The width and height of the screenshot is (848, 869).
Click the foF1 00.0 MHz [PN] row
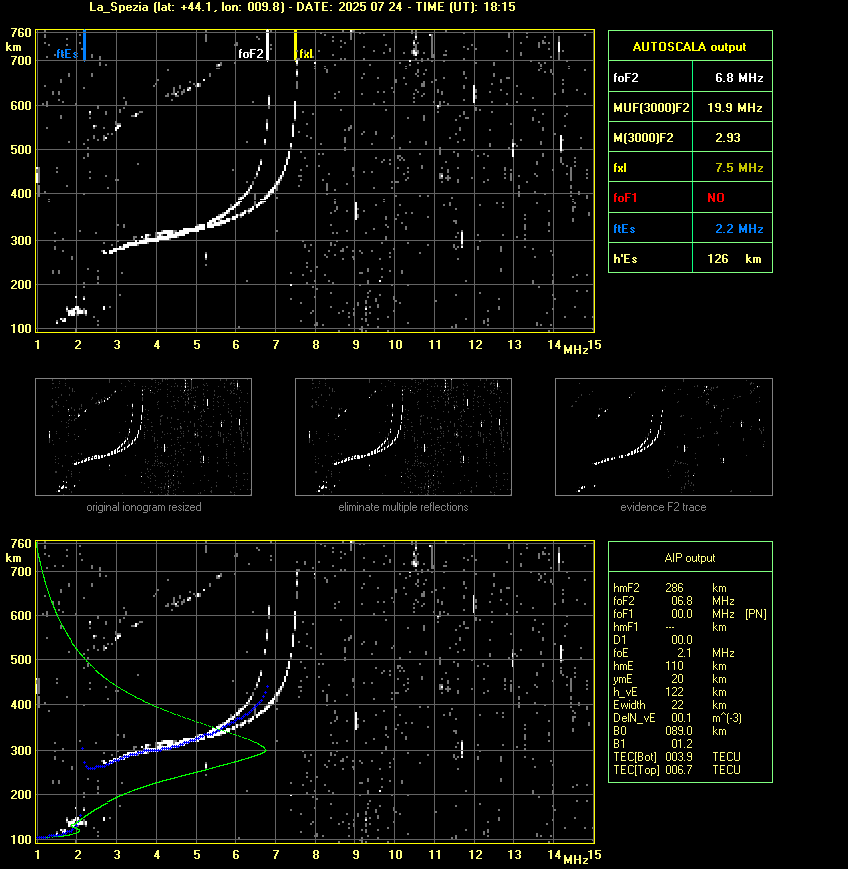point(690,614)
